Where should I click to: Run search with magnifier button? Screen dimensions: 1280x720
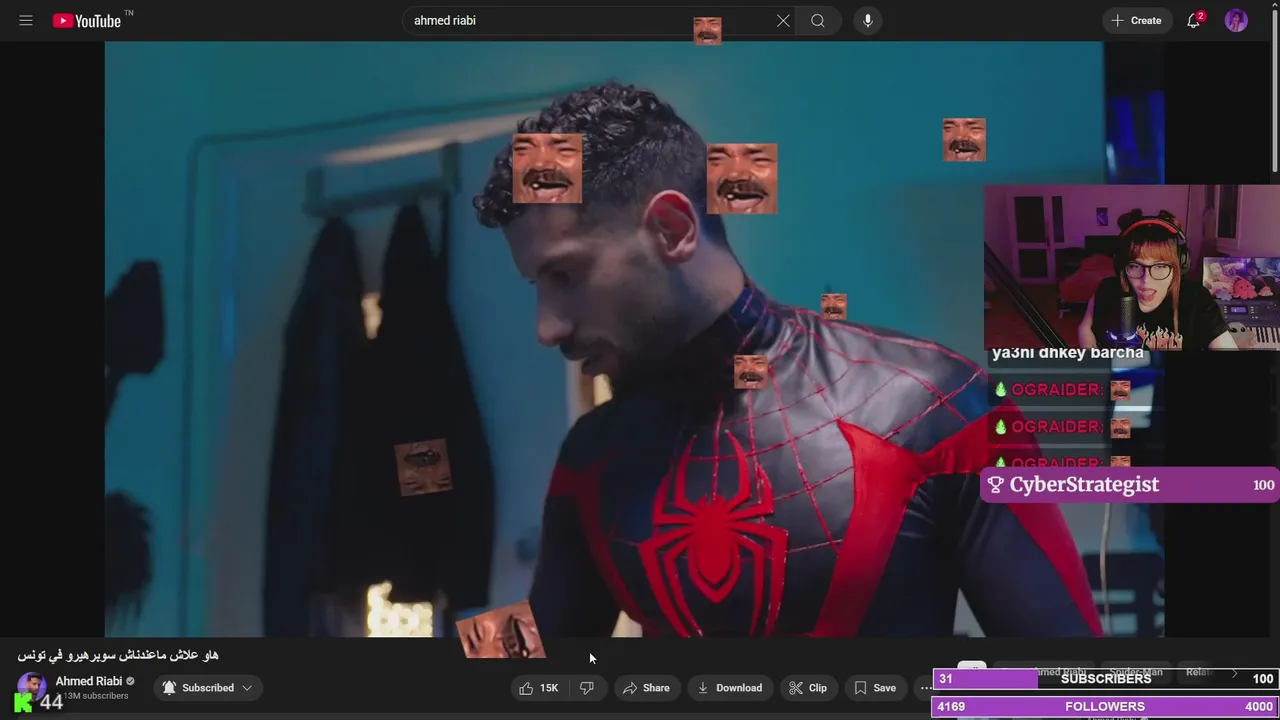(x=818, y=20)
